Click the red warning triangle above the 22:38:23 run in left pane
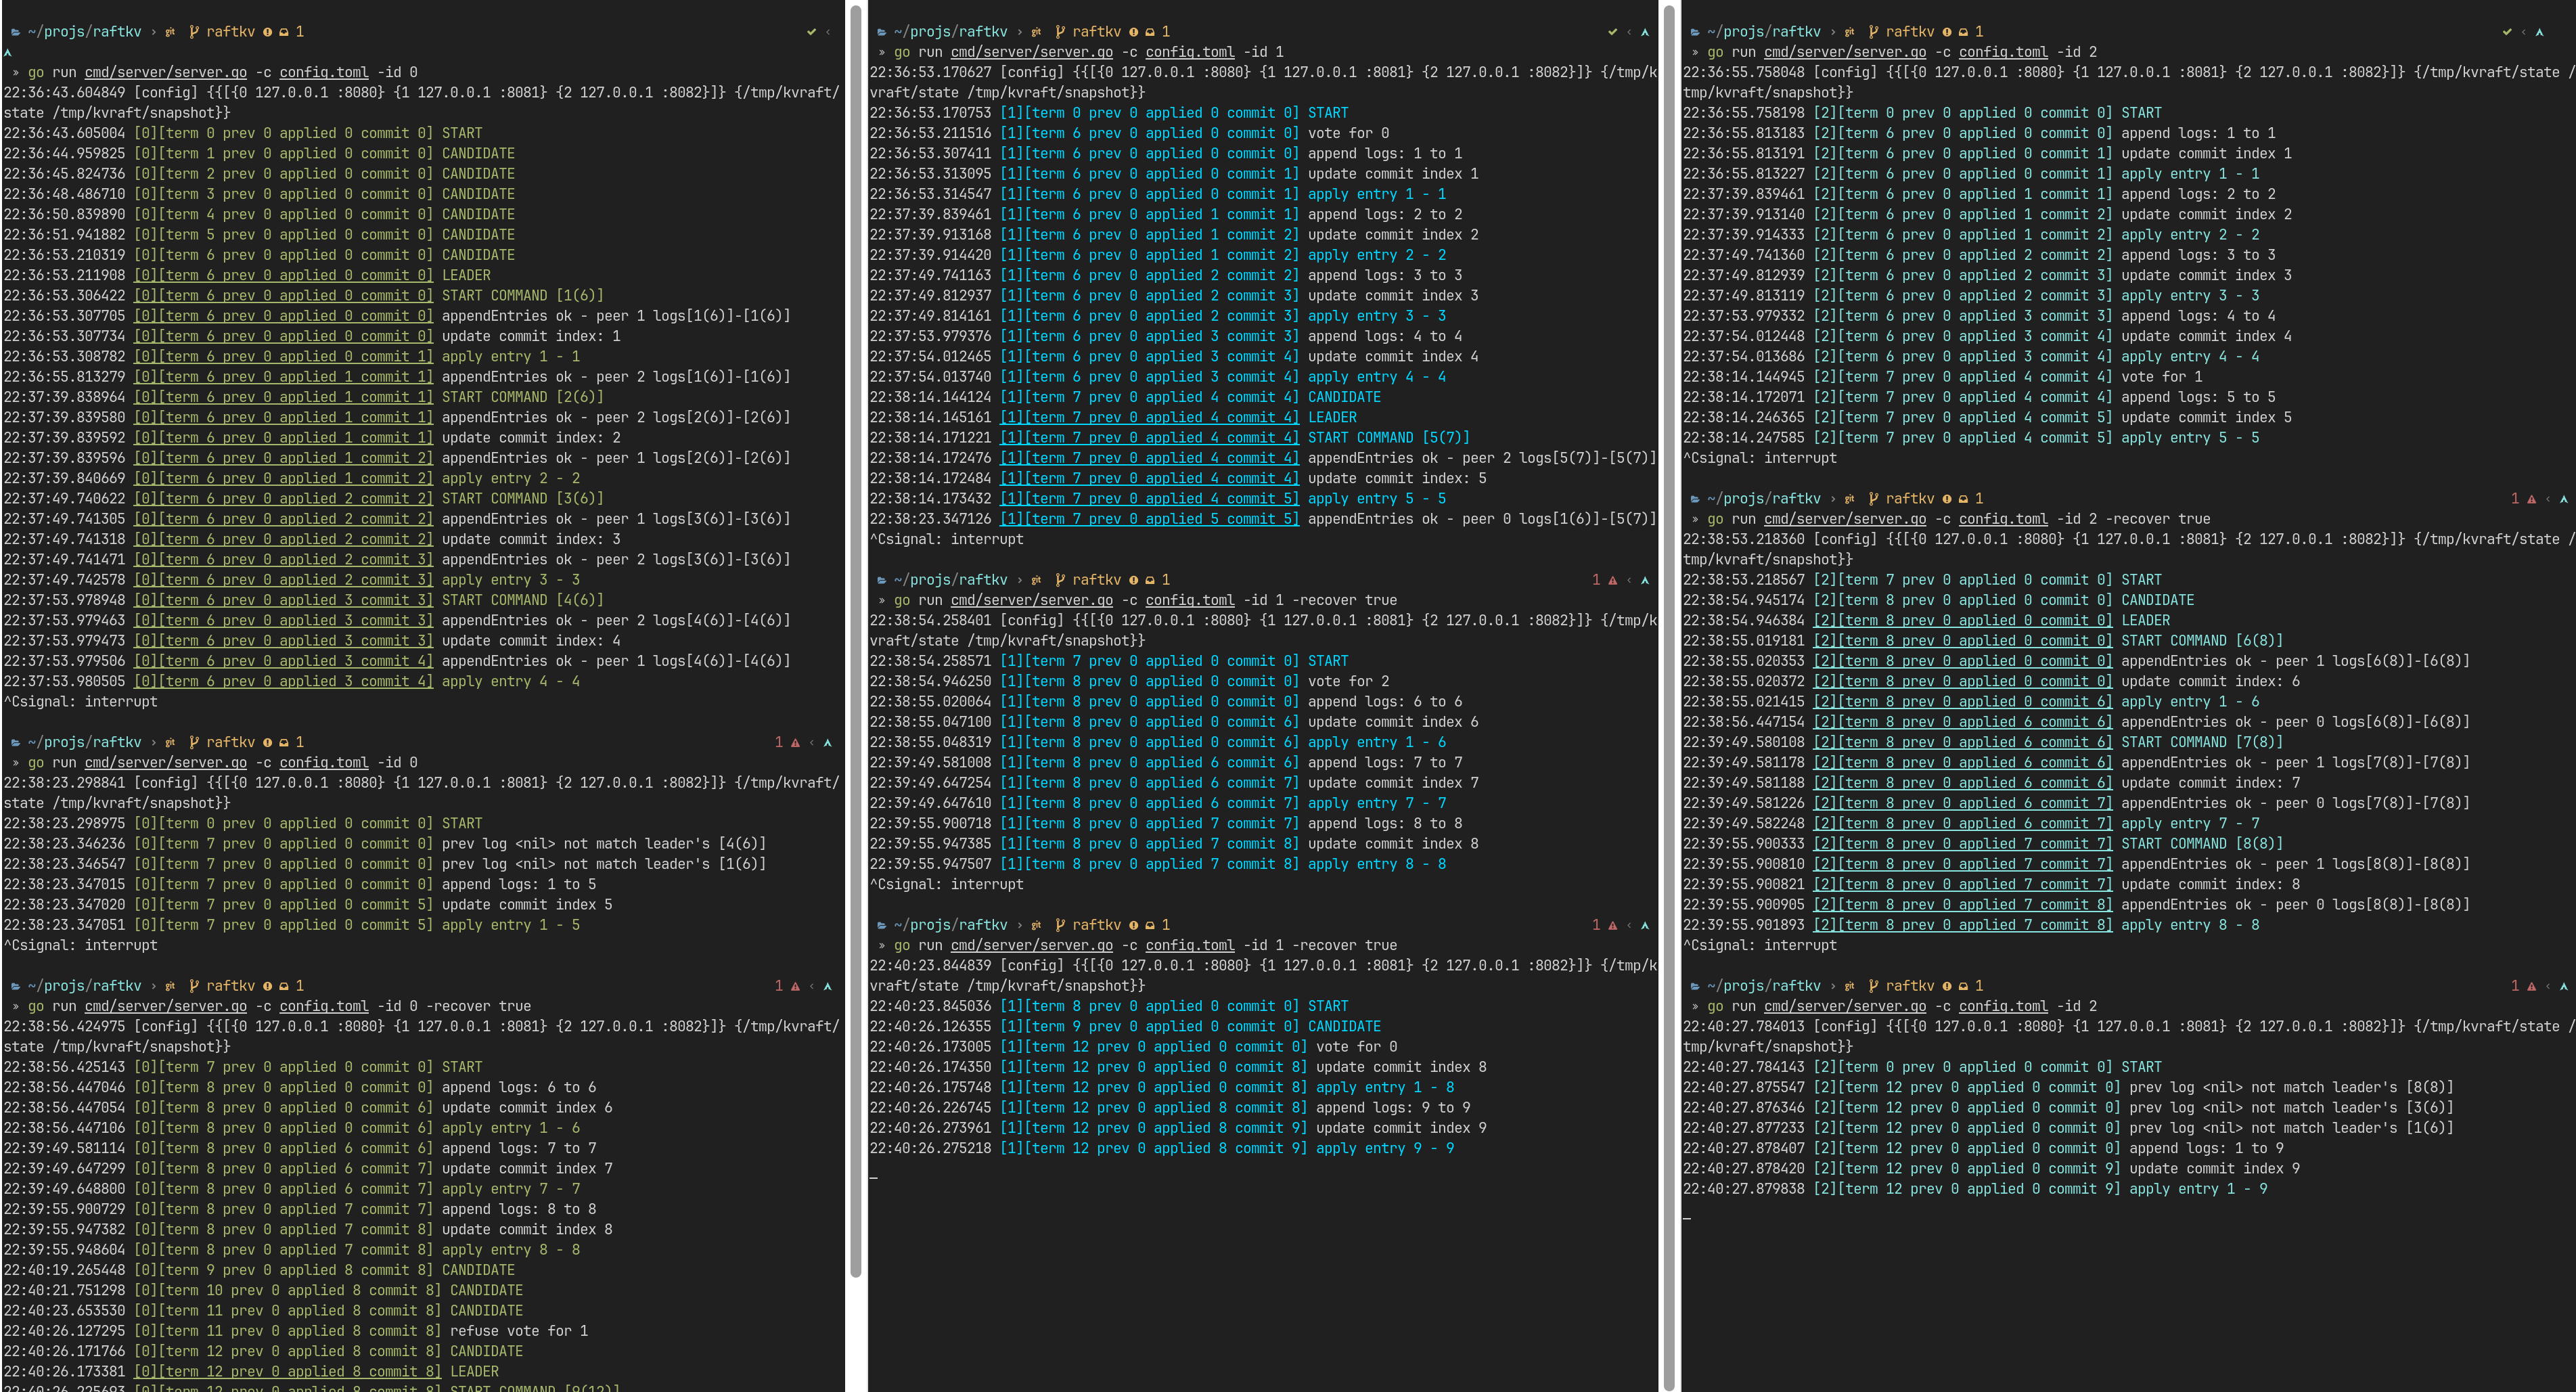 pos(795,743)
